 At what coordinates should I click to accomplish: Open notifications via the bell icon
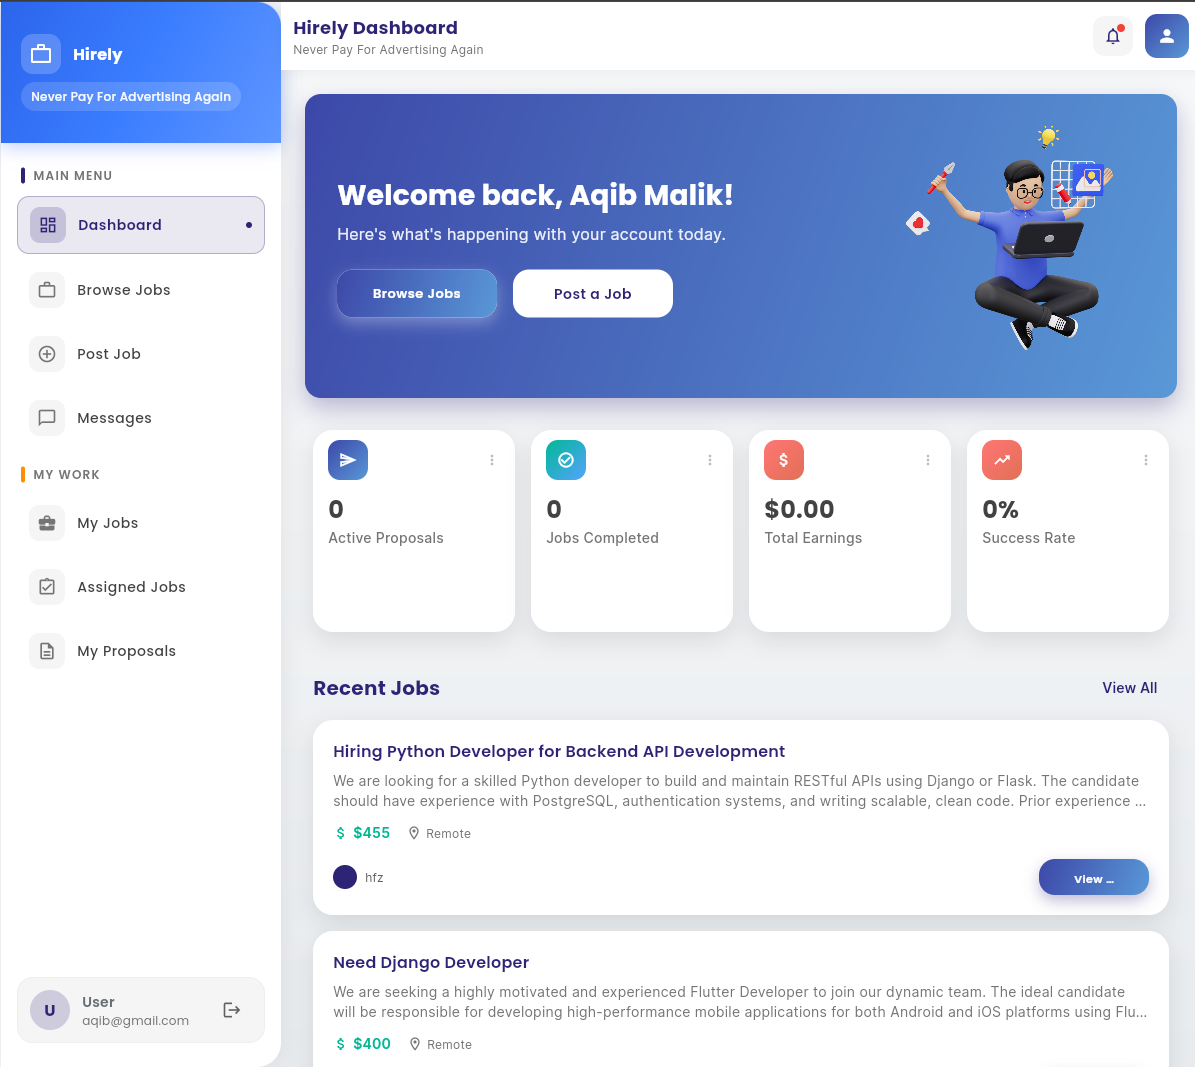point(1112,35)
